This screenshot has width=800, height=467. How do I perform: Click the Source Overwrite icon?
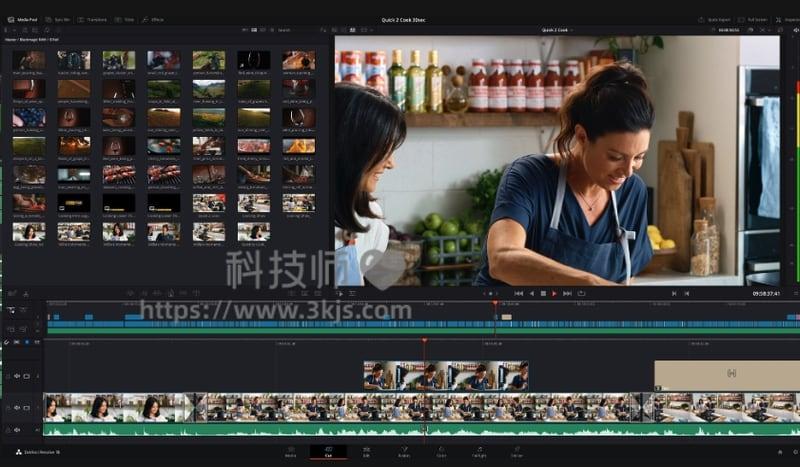196,293
